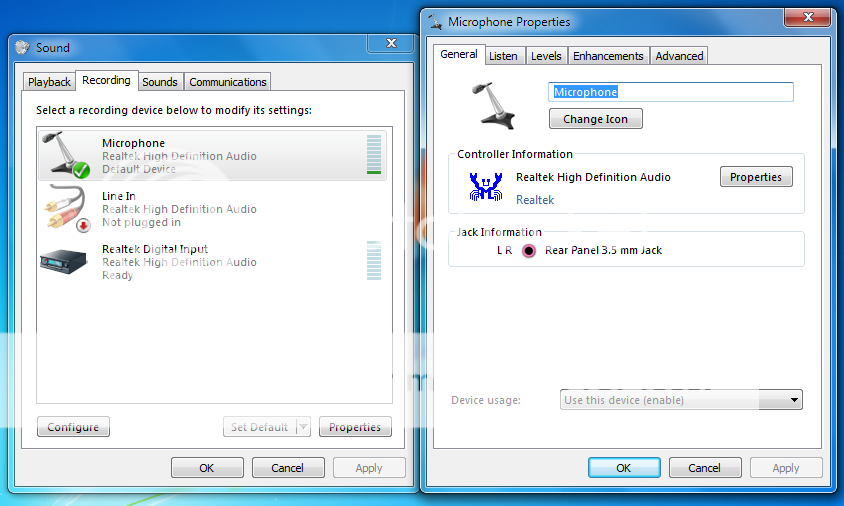Click the "Not plugged in" status text
Viewport: 844px width, 506px height.
tap(142, 222)
